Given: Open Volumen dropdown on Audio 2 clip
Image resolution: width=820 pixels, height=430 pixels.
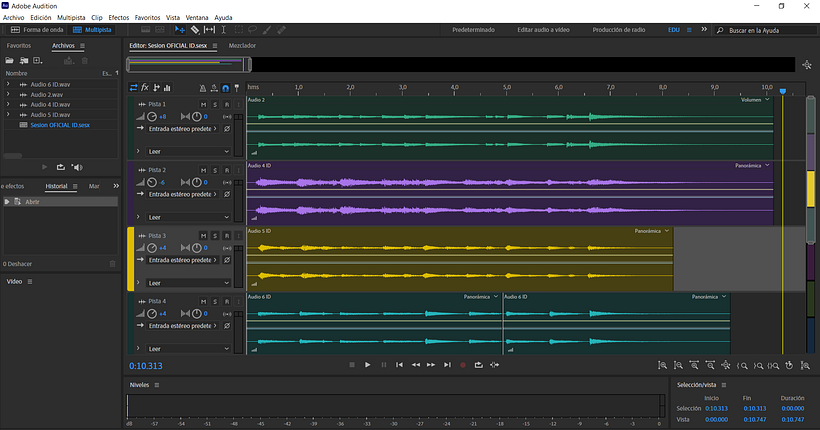Looking at the screenshot, I should pos(755,100).
